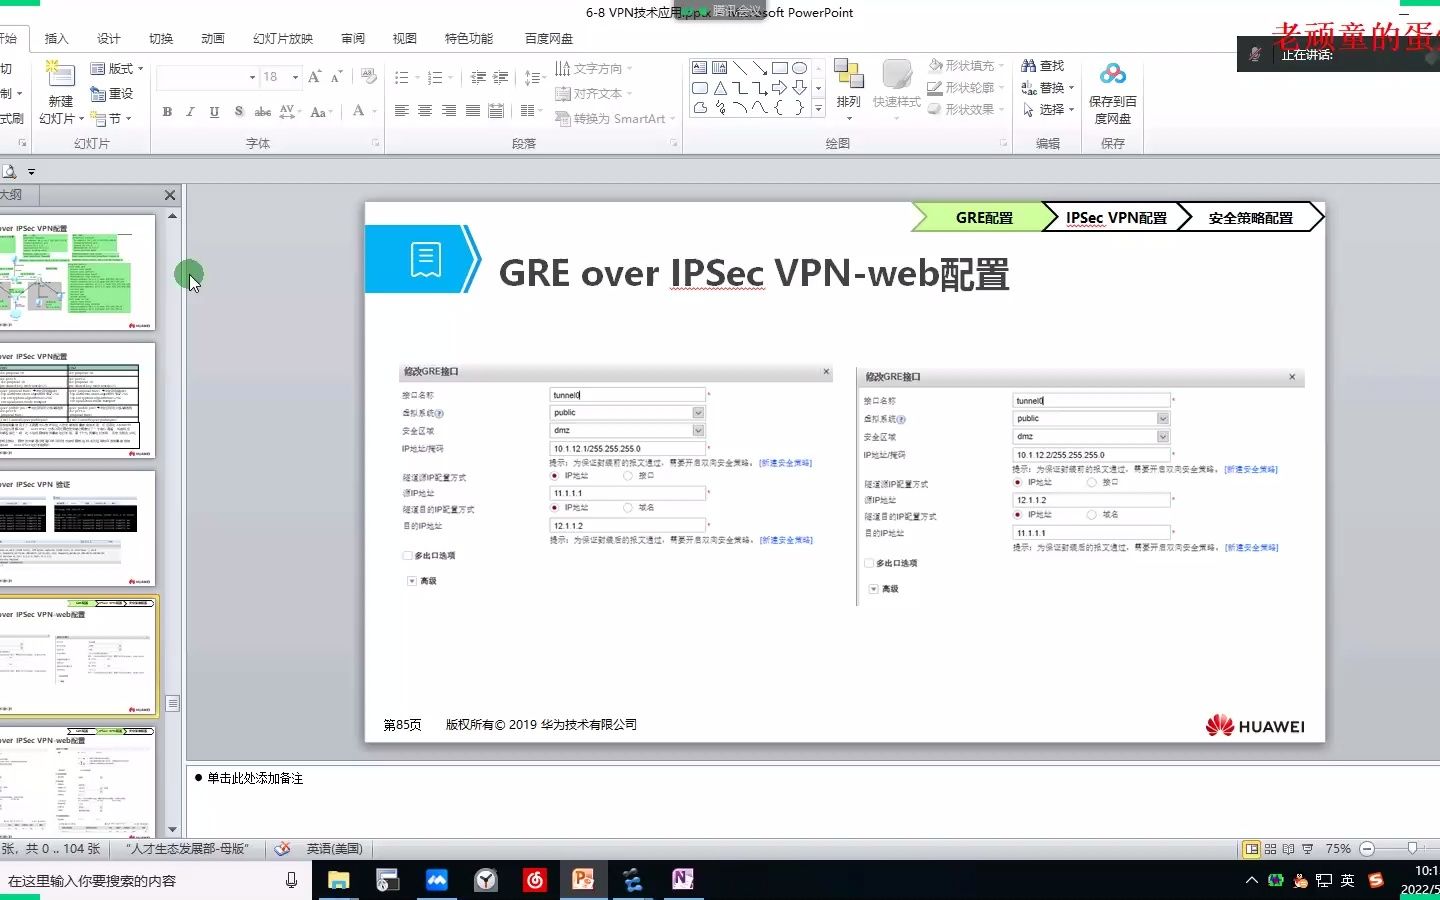
Task: Close the outline panel with X
Action: coord(170,195)
